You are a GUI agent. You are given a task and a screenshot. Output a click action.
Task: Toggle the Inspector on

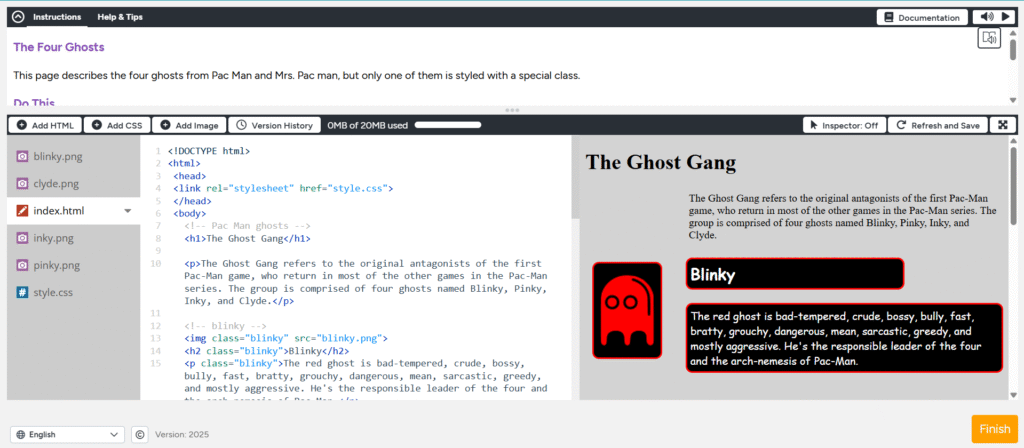pos(843,125)
